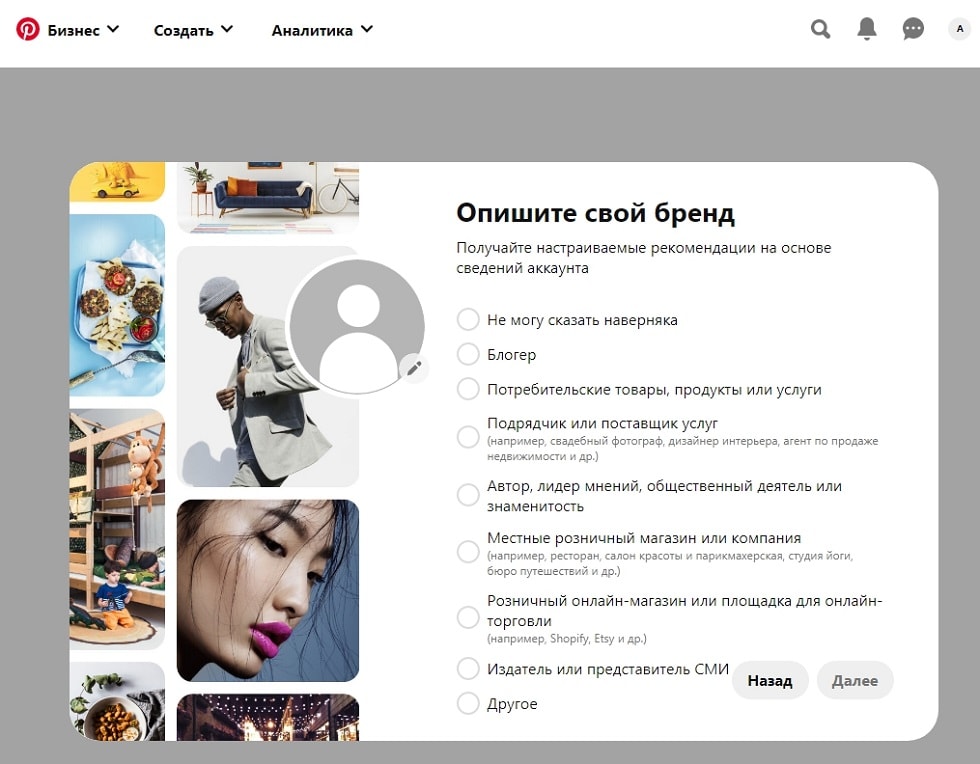
Task: Click hint '(например, Shopify, Etsy и др.)'
Action: click(x=567, y=639)
